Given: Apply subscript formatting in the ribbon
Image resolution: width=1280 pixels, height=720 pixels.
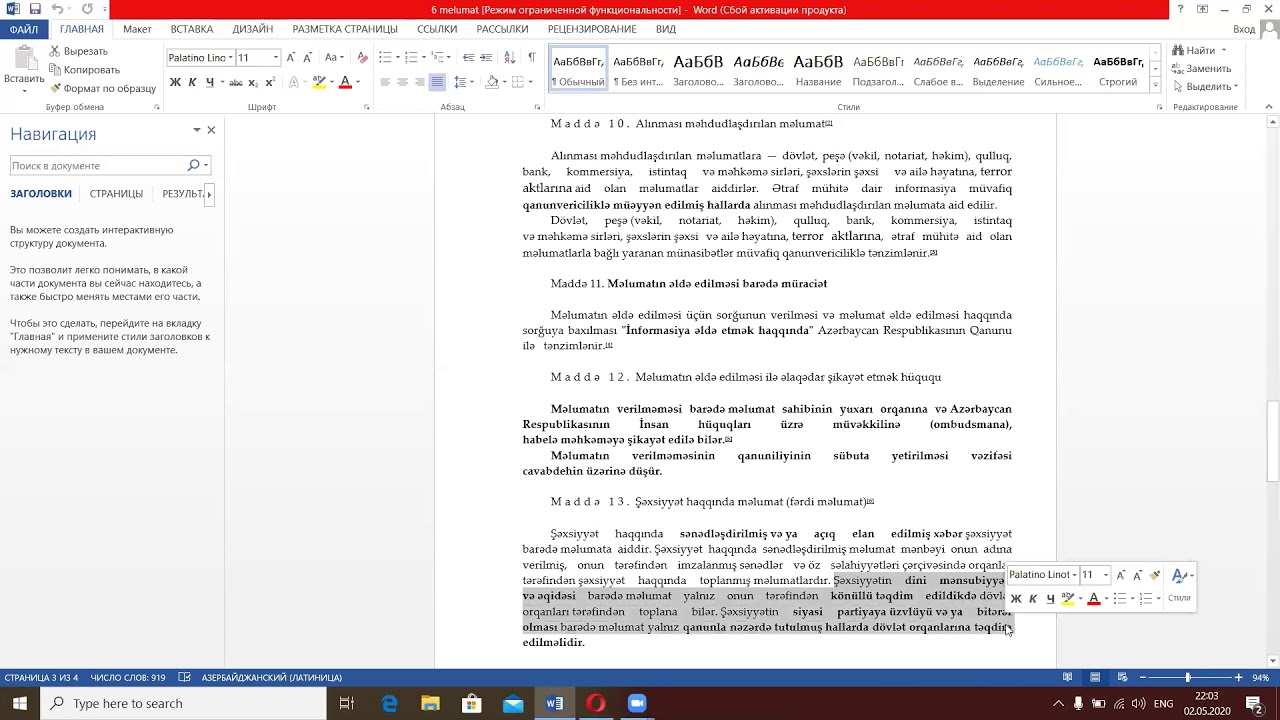Looking at the screenshot, I should (252, 82).
